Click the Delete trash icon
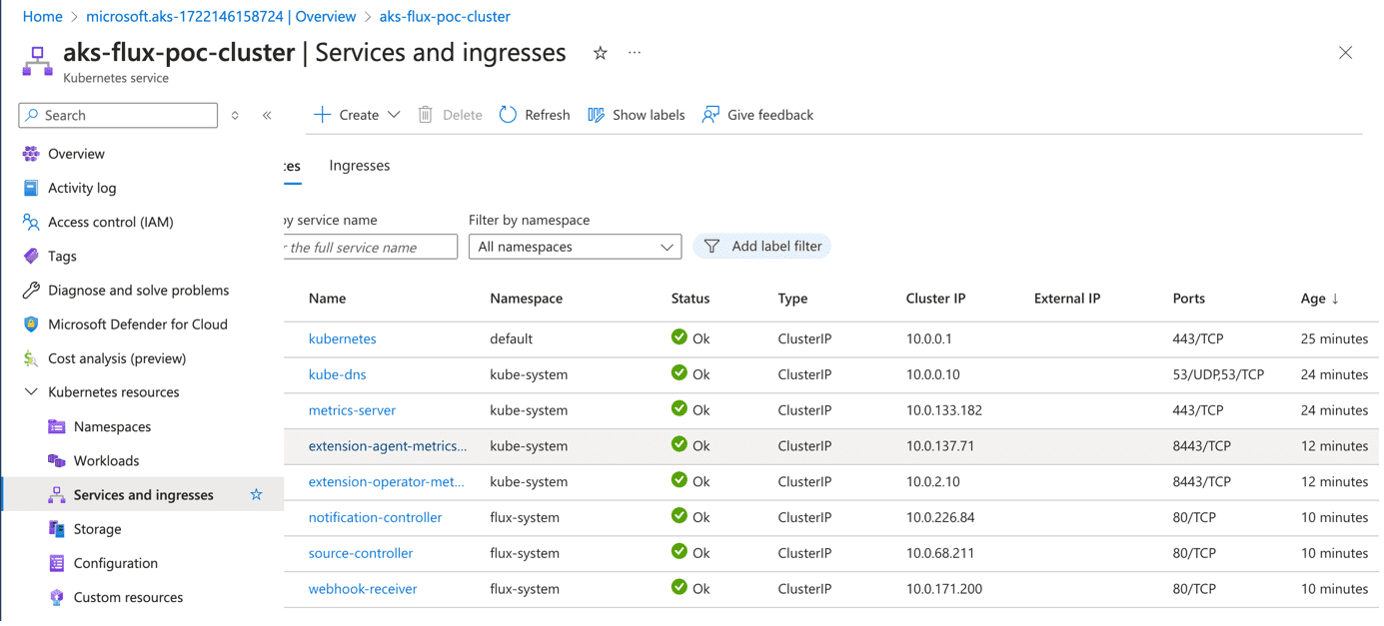 click(425, 115)
